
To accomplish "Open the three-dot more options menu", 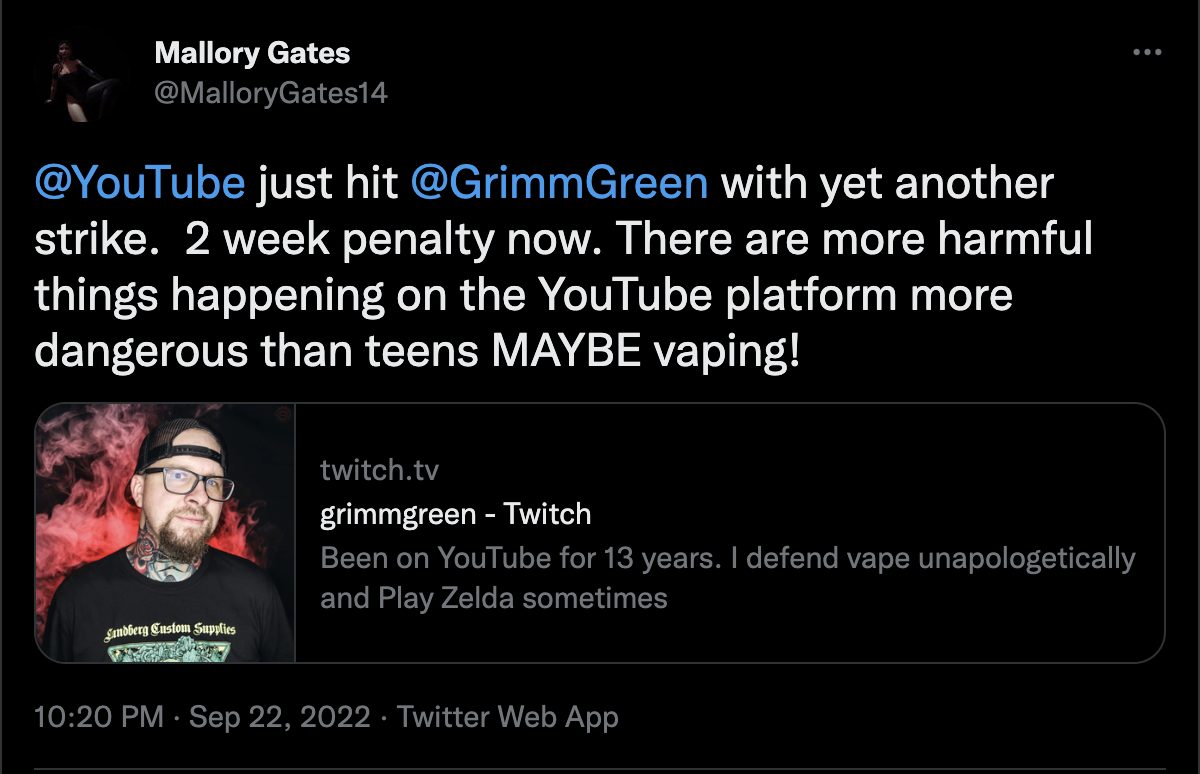I will [x=1147, y=53].
